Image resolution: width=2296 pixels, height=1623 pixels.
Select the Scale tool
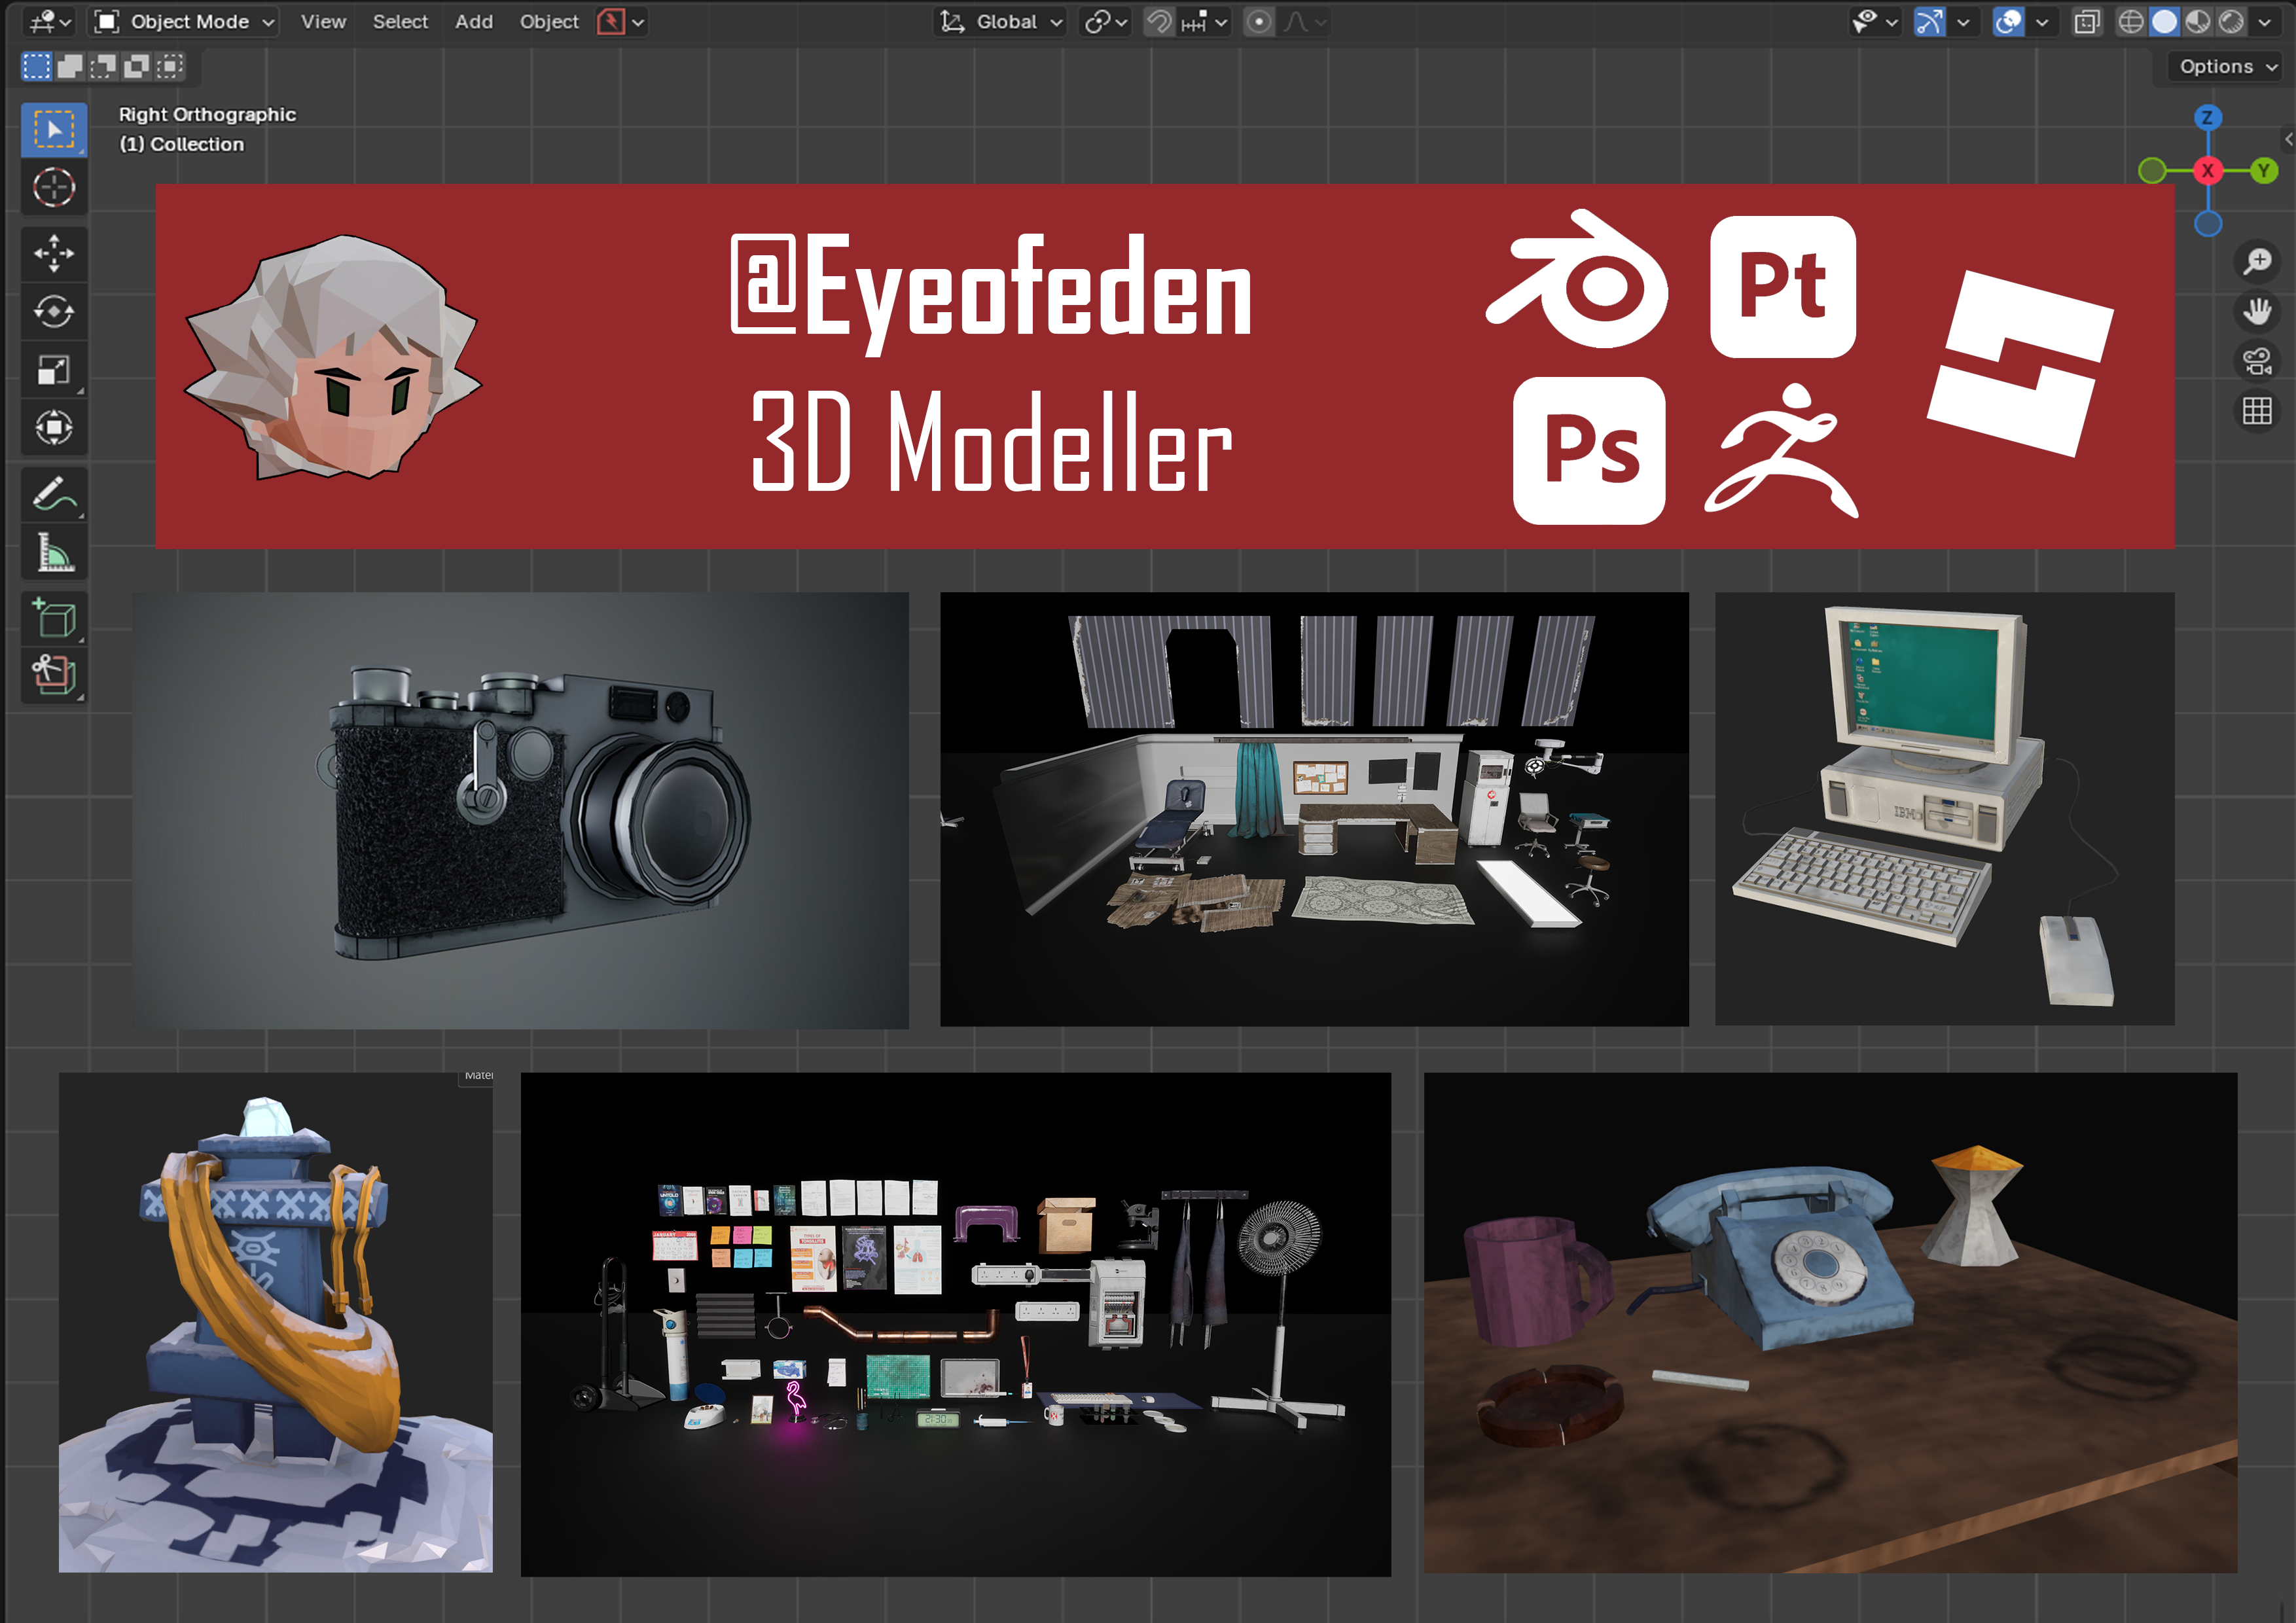point(54,370)
